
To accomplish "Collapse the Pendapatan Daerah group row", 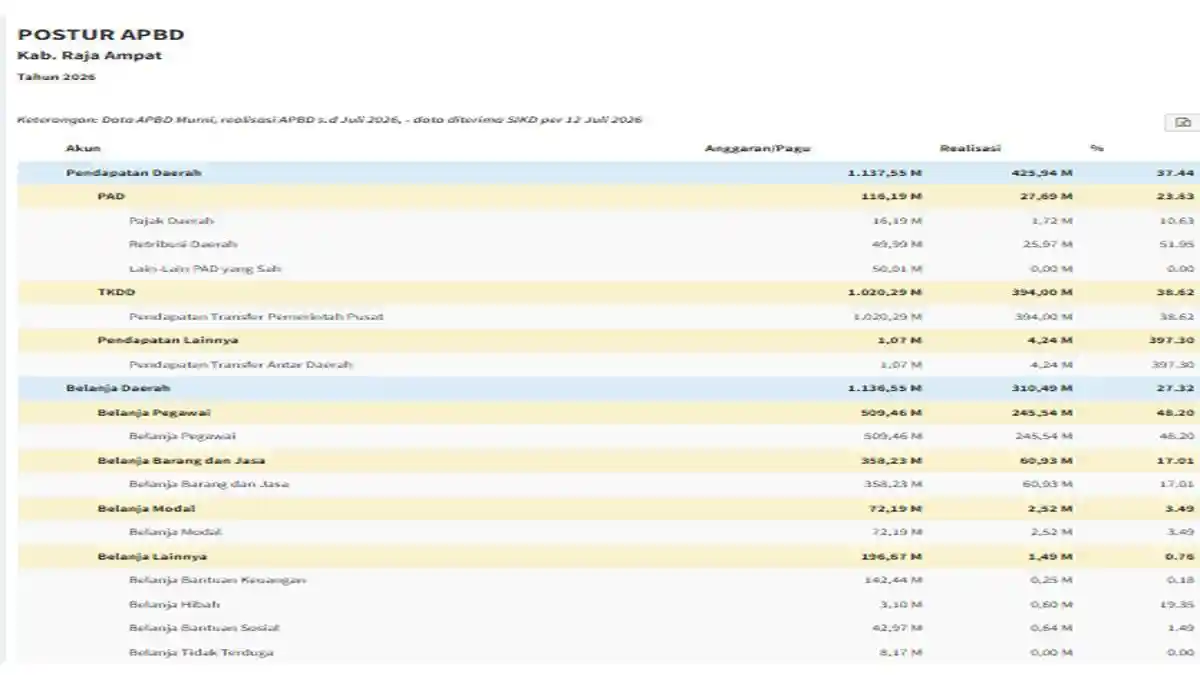I will click(x=609, y=173).
